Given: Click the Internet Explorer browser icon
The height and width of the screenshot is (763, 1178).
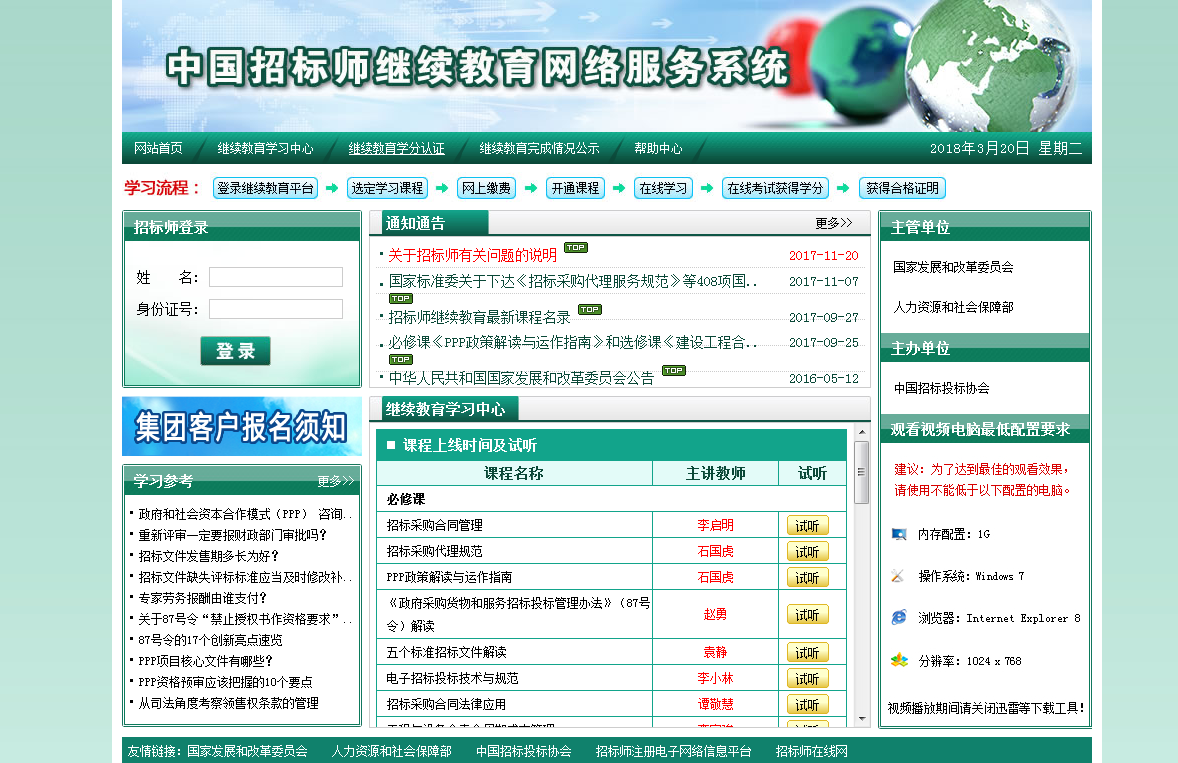Looking at the screenshot, I should pyautogui.click(x=899, y=618).
